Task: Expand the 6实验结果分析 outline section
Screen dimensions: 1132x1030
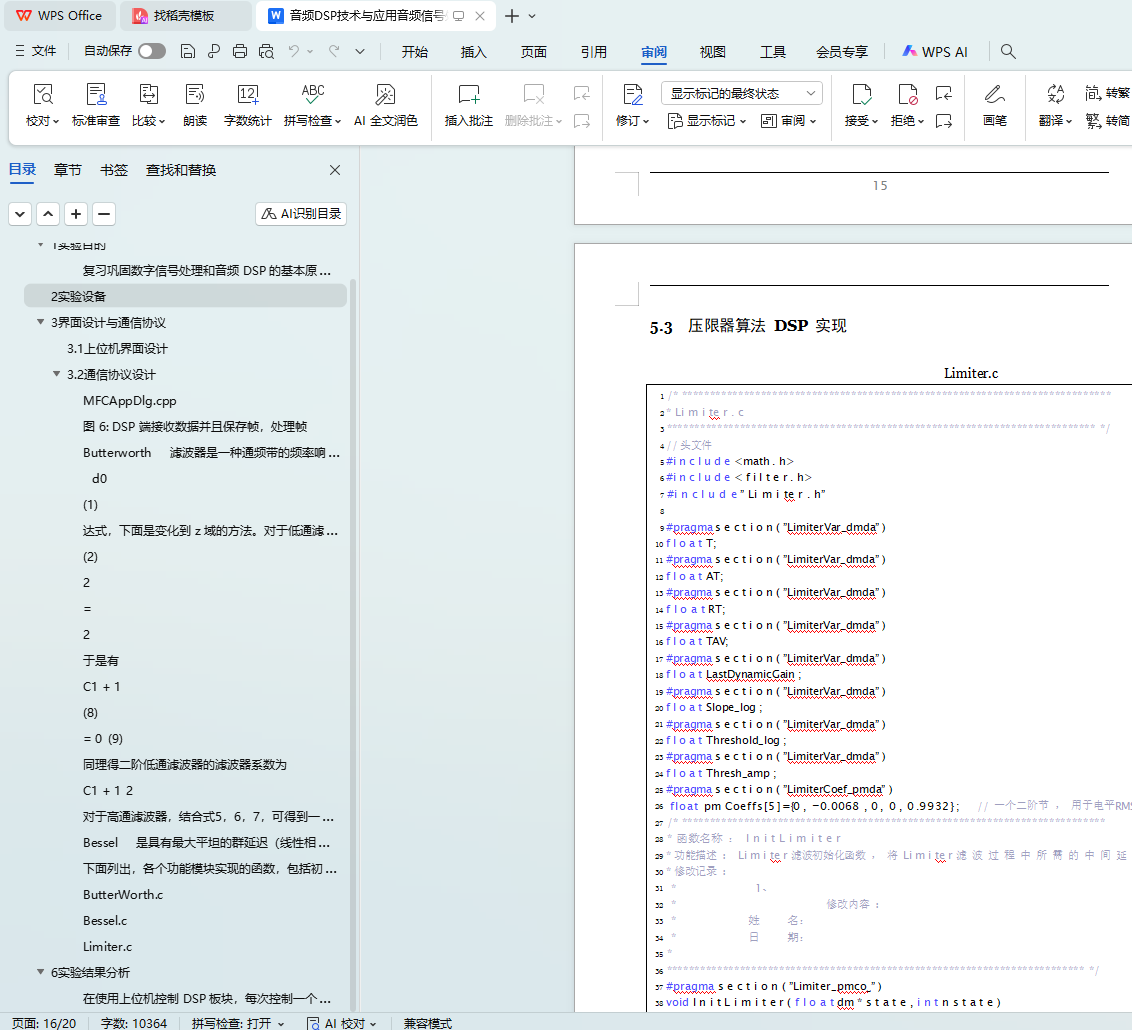Action: click(41, 972)
